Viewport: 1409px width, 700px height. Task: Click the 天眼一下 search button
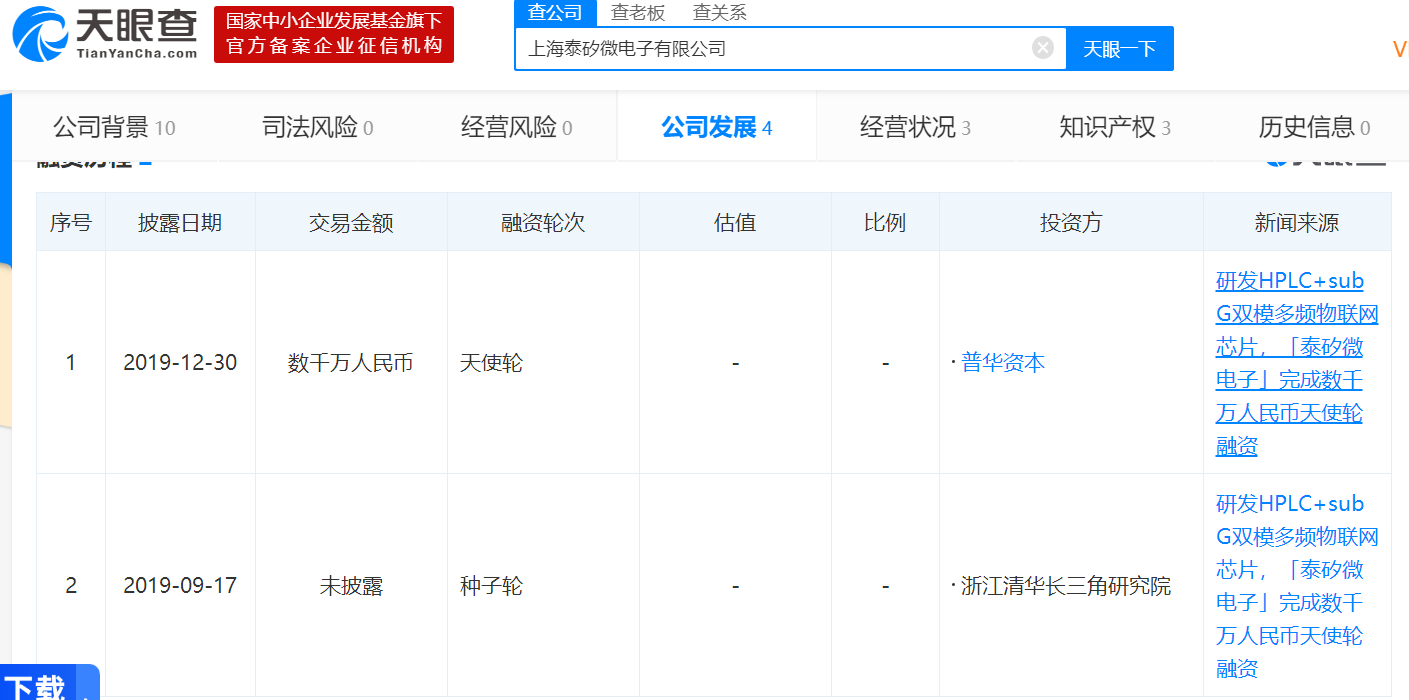coord(1120,48)
